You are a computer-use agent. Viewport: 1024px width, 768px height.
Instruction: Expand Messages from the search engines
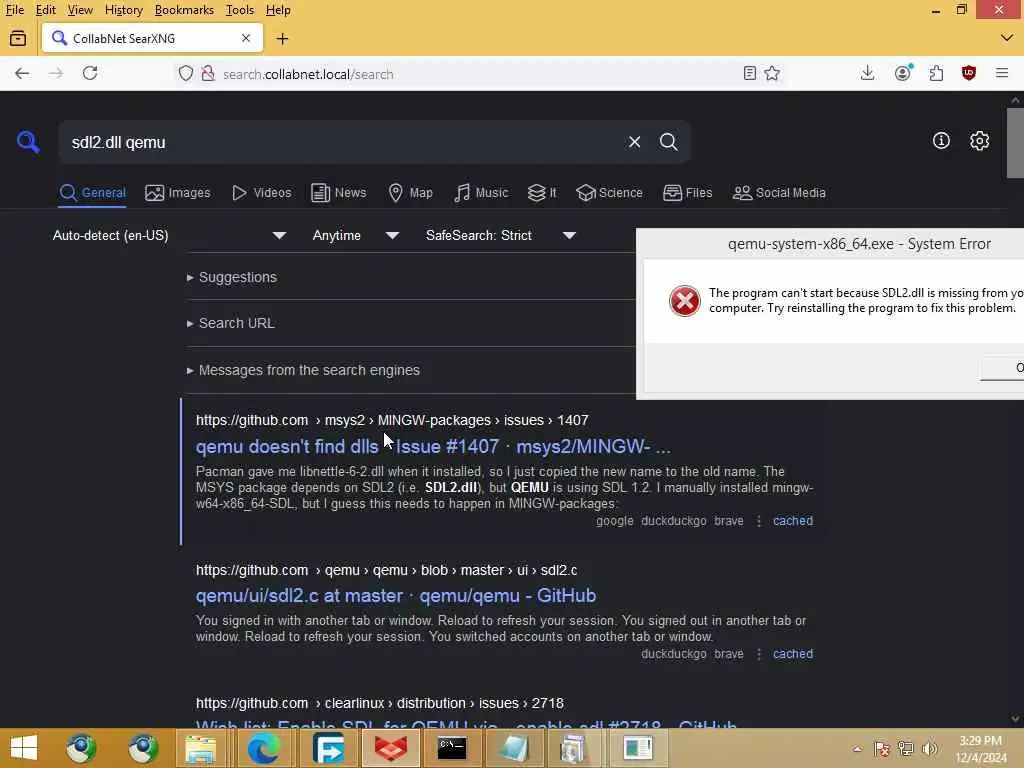point(304,370)
